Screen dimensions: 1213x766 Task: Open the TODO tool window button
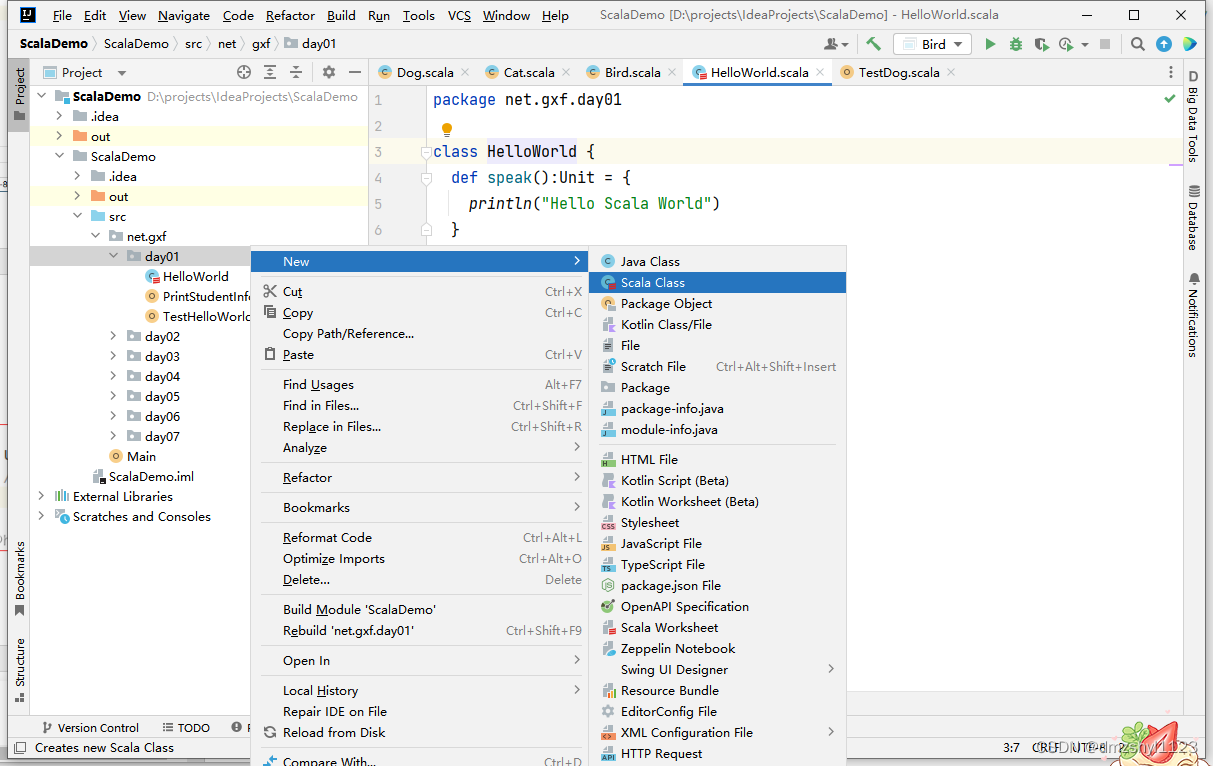[x=185, y=728]
